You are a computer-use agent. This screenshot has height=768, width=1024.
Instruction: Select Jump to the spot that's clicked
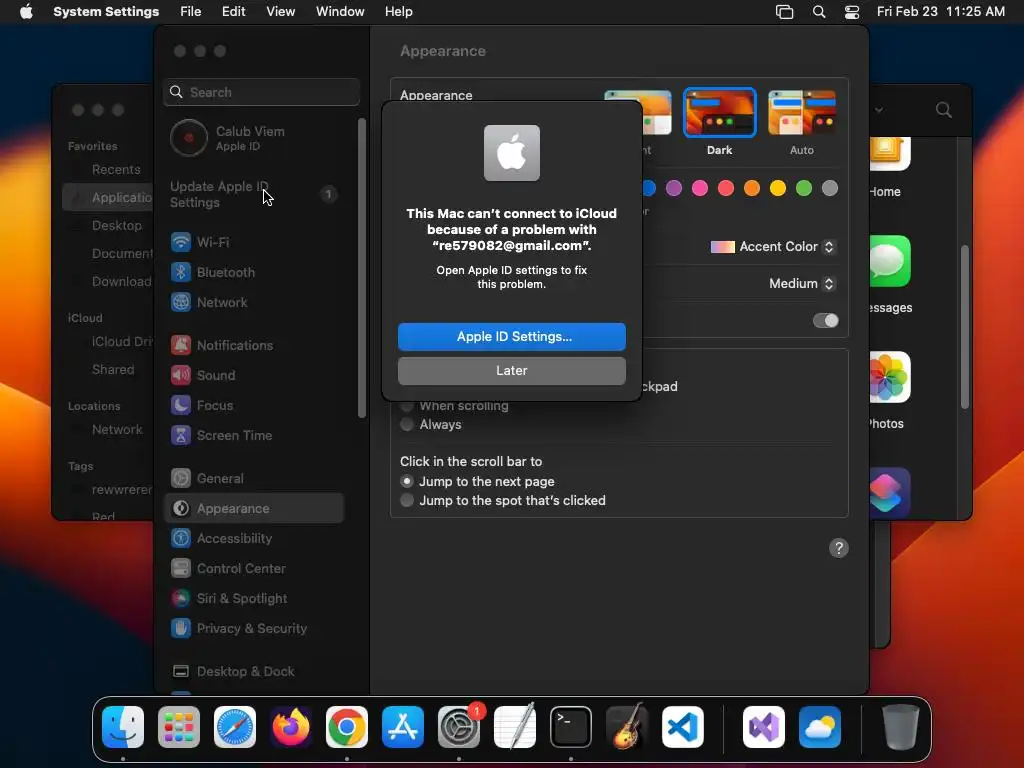pyautogui.click(x=407, y=500)
